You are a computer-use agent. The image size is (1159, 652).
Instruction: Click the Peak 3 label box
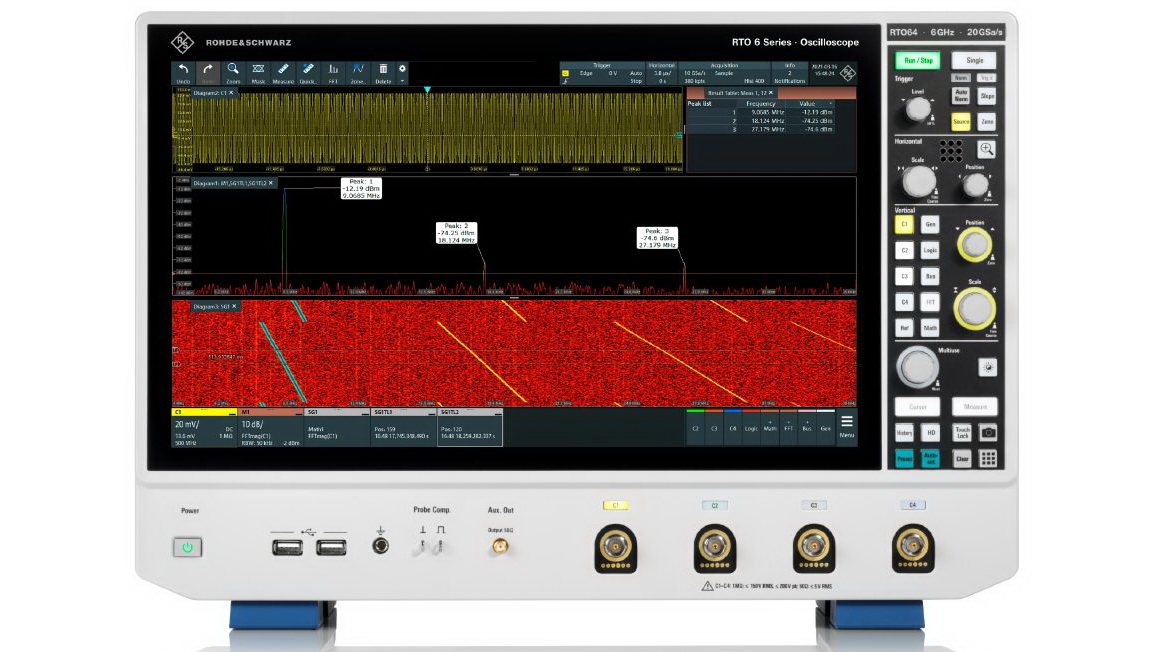point(657,238)
